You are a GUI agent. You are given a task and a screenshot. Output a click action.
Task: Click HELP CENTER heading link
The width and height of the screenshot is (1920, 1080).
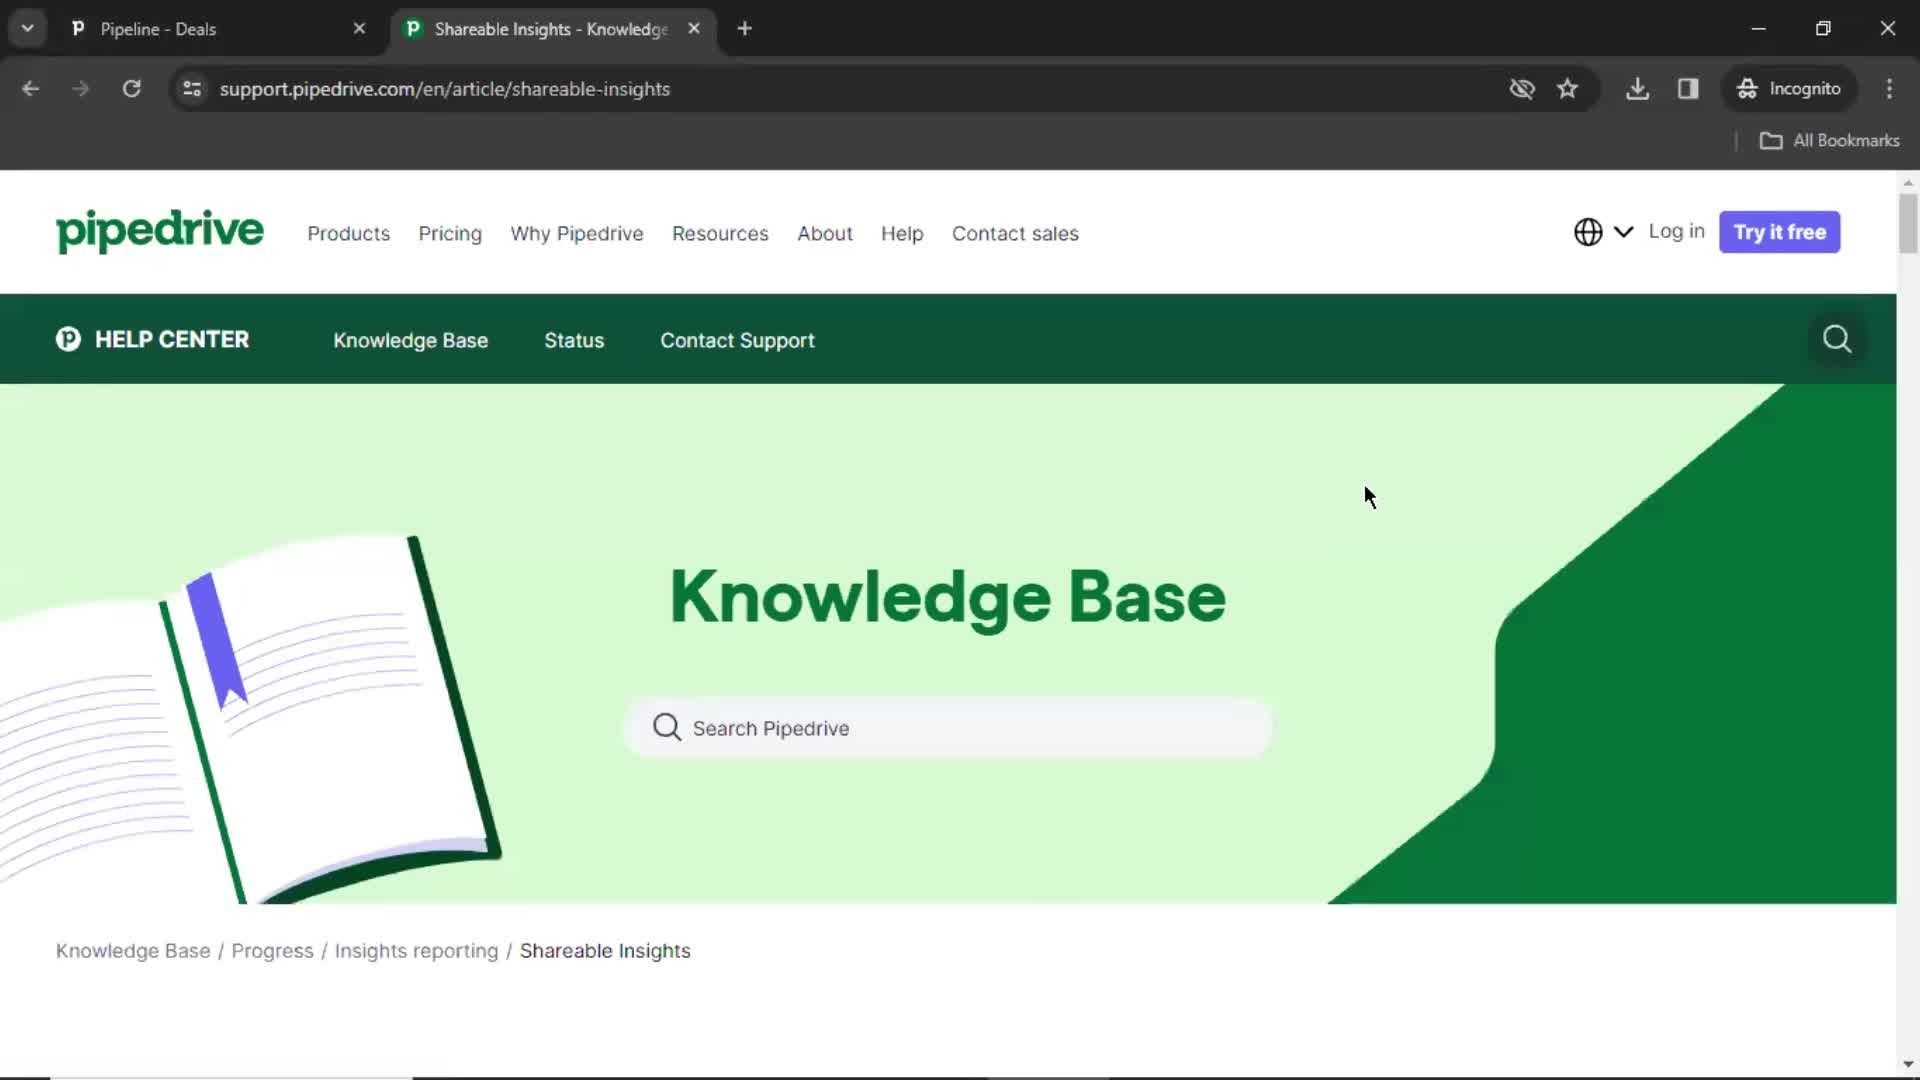(172, 339)
